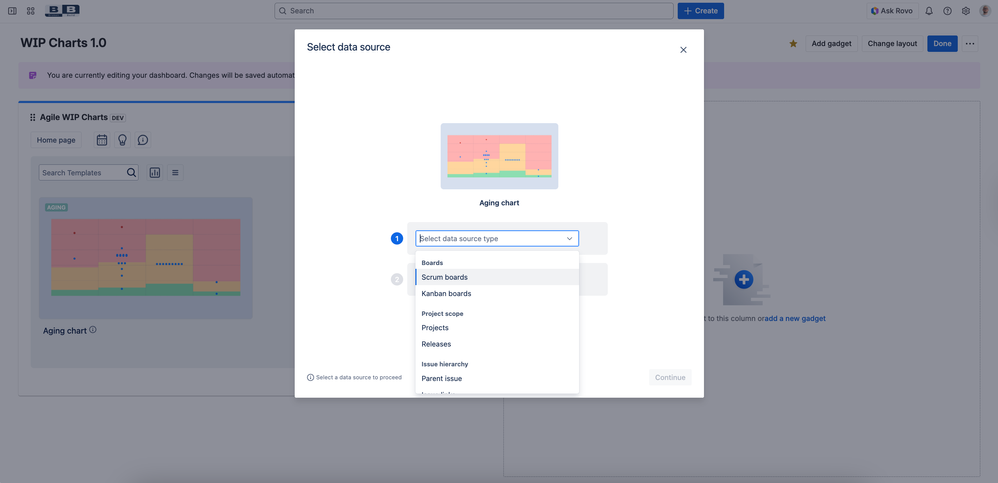Click Done to finish editing
This screenshot has height=483, width=998.
pos(942,44)
